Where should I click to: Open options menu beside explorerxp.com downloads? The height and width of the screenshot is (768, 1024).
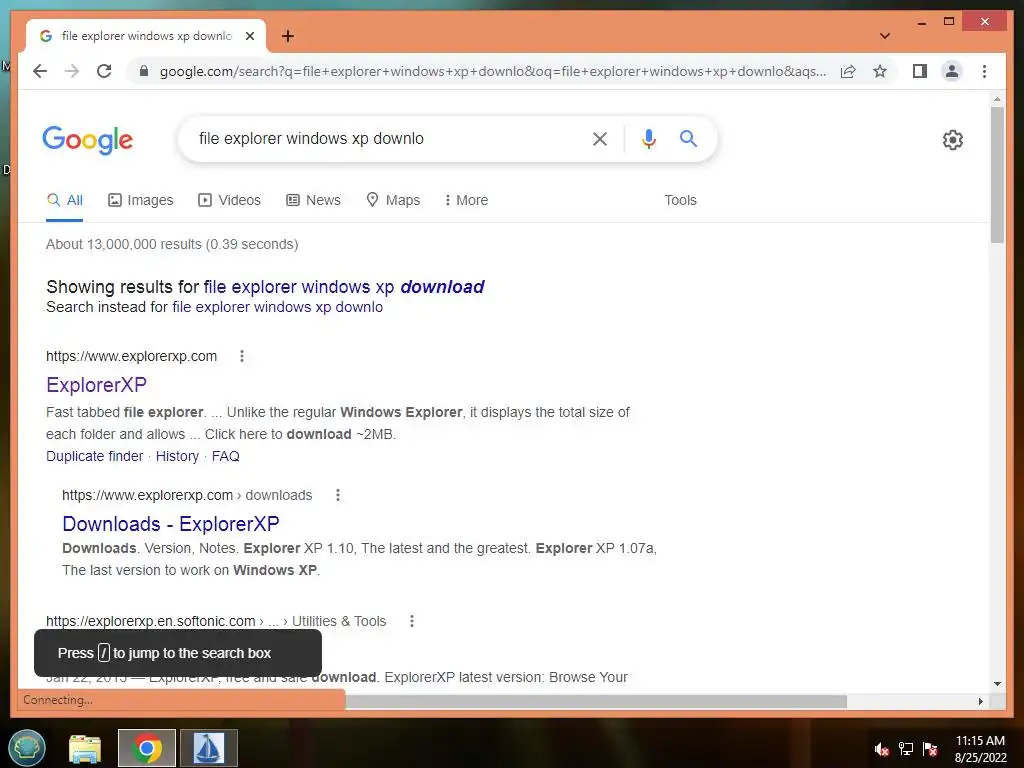[x=338, y=495]
